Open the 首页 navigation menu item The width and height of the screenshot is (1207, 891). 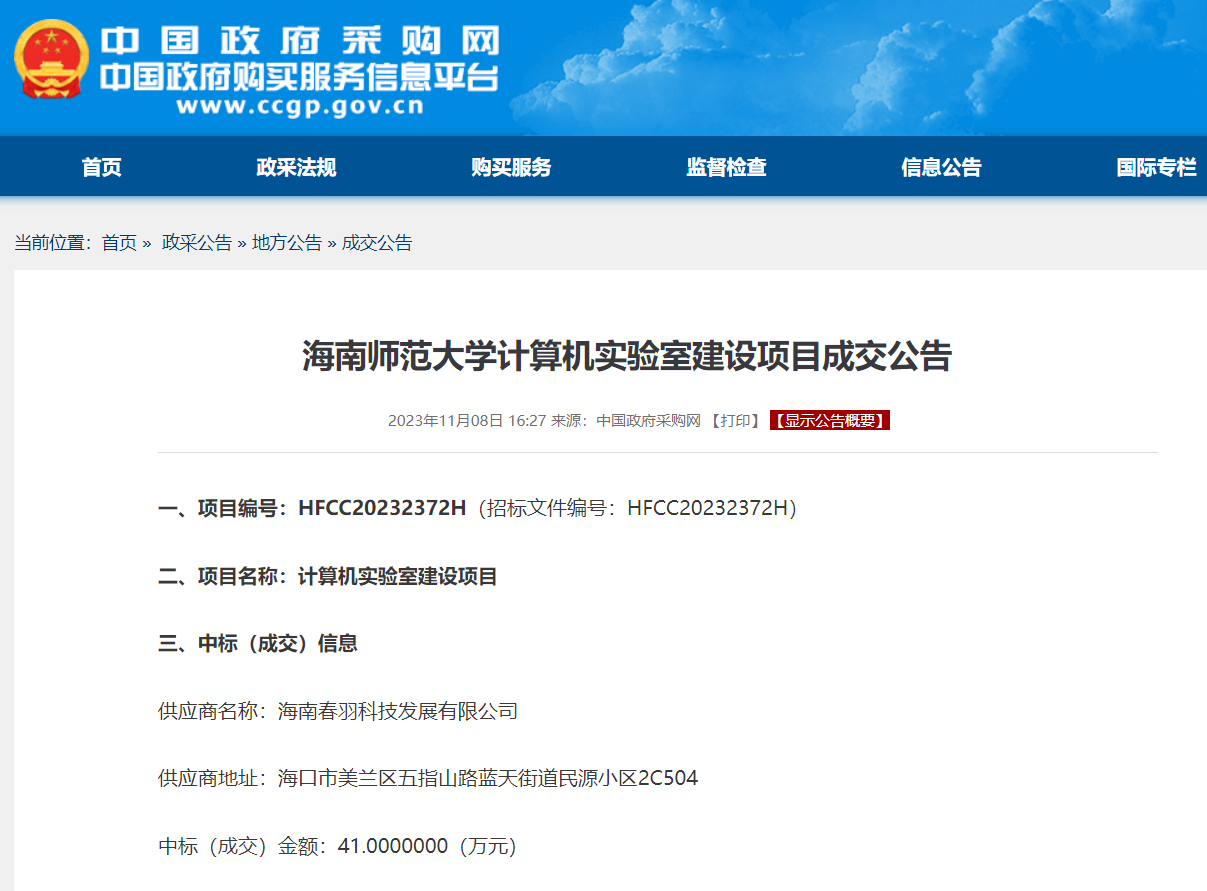[102, 167]
